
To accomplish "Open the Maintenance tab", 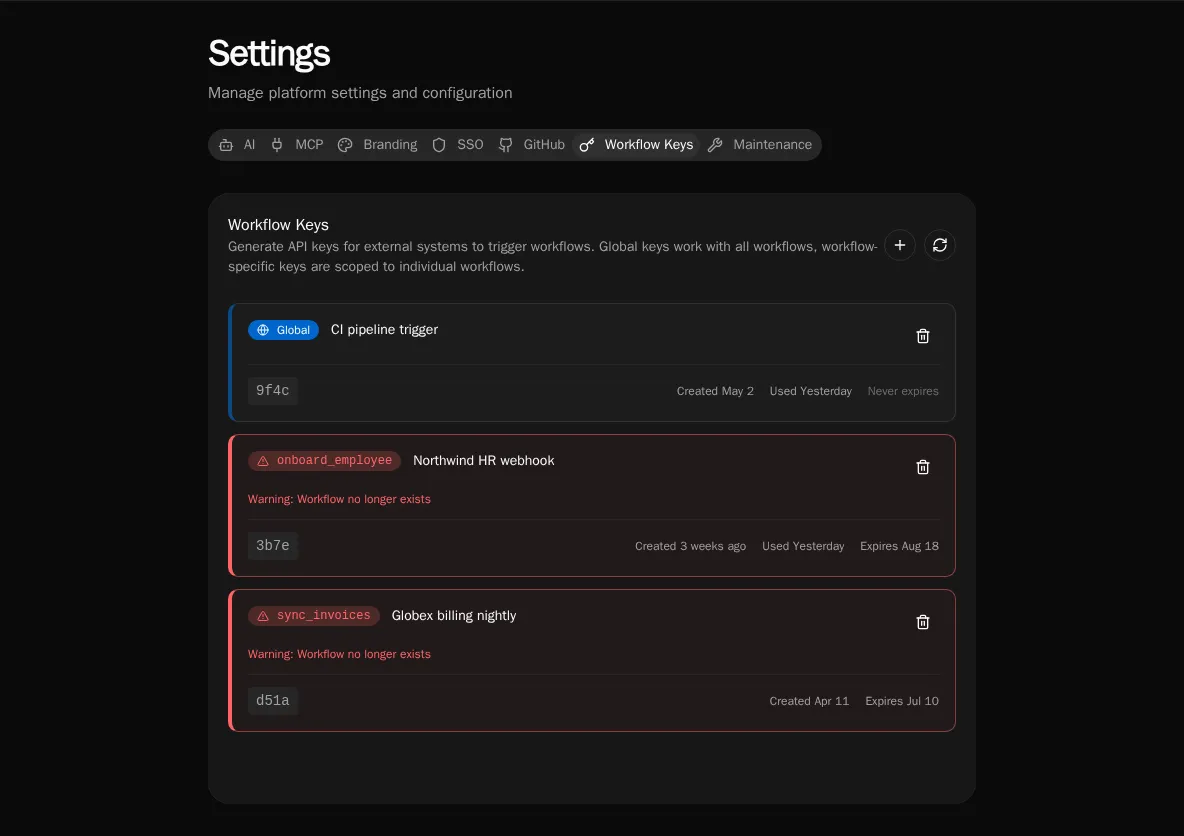I will [x=760, y=145].
